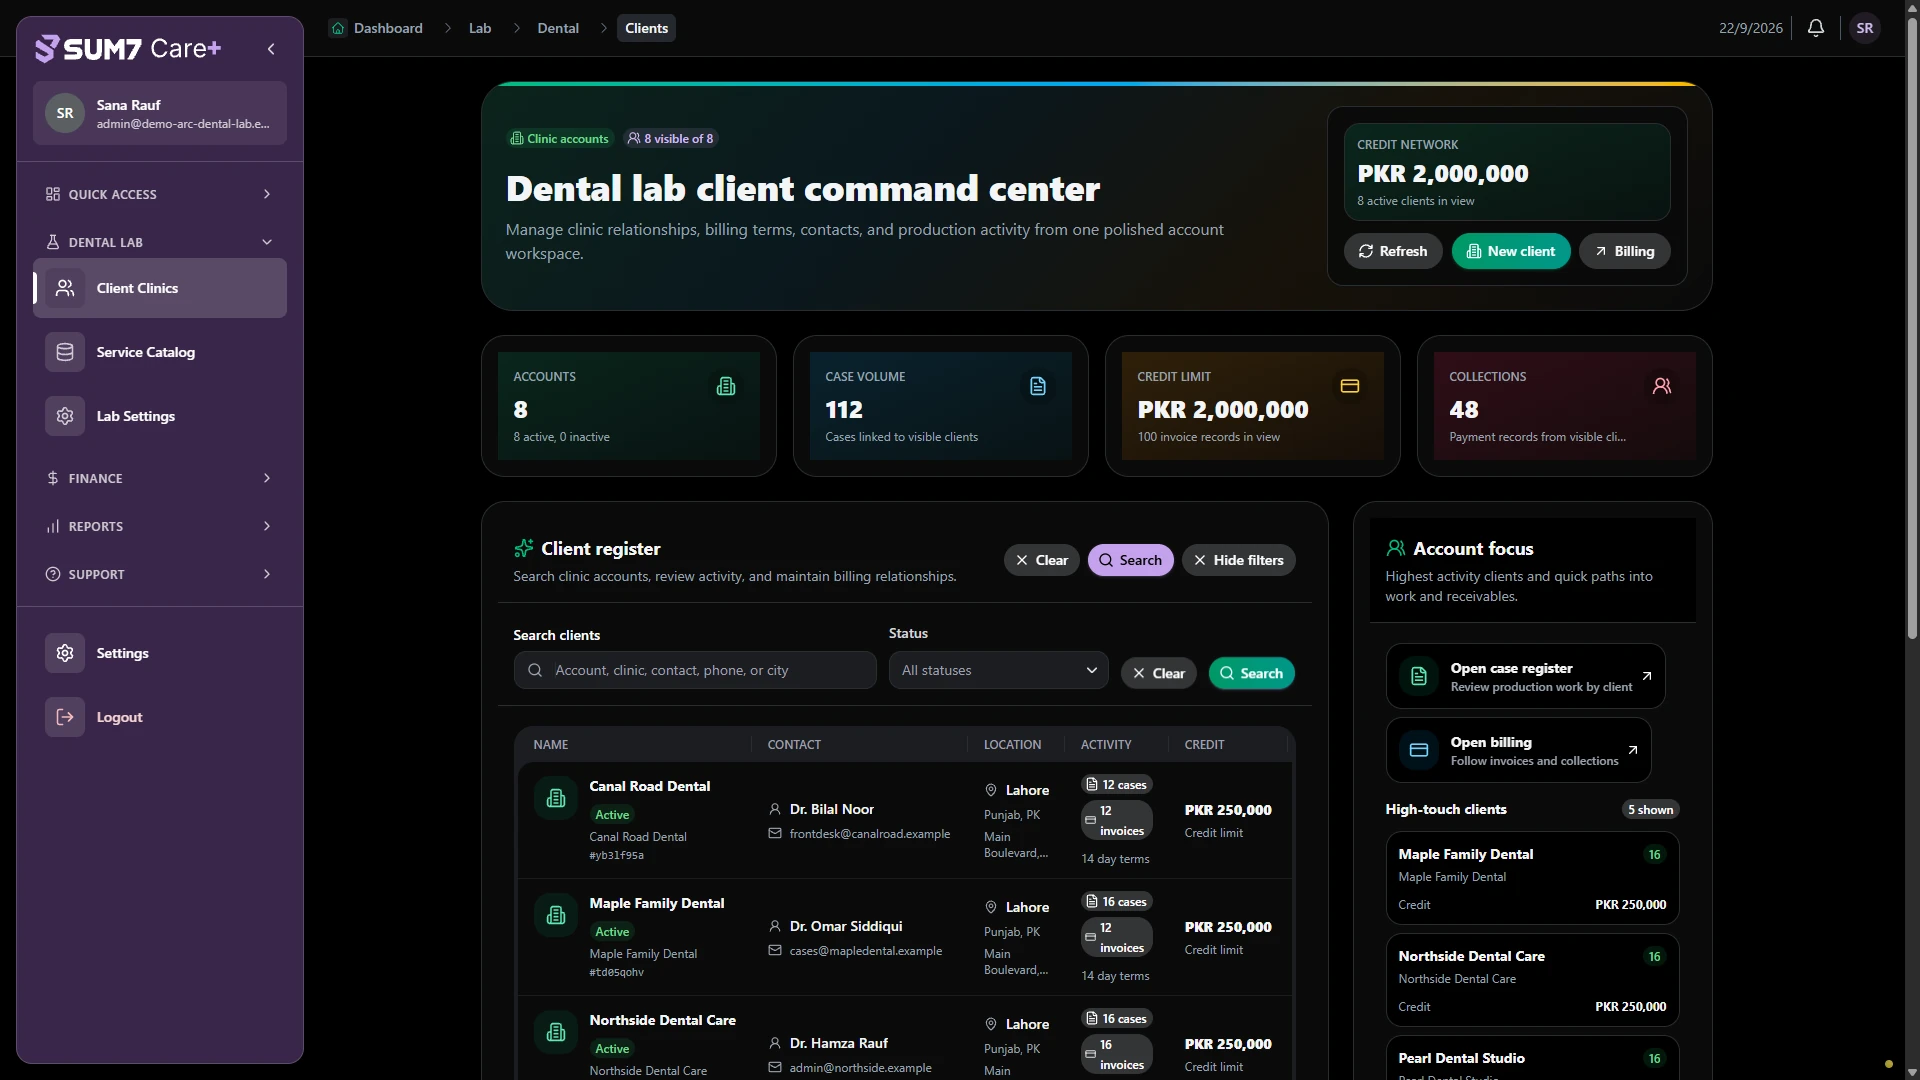Click the Search clients input field
1920x1080 pixels.
point(695,670)
